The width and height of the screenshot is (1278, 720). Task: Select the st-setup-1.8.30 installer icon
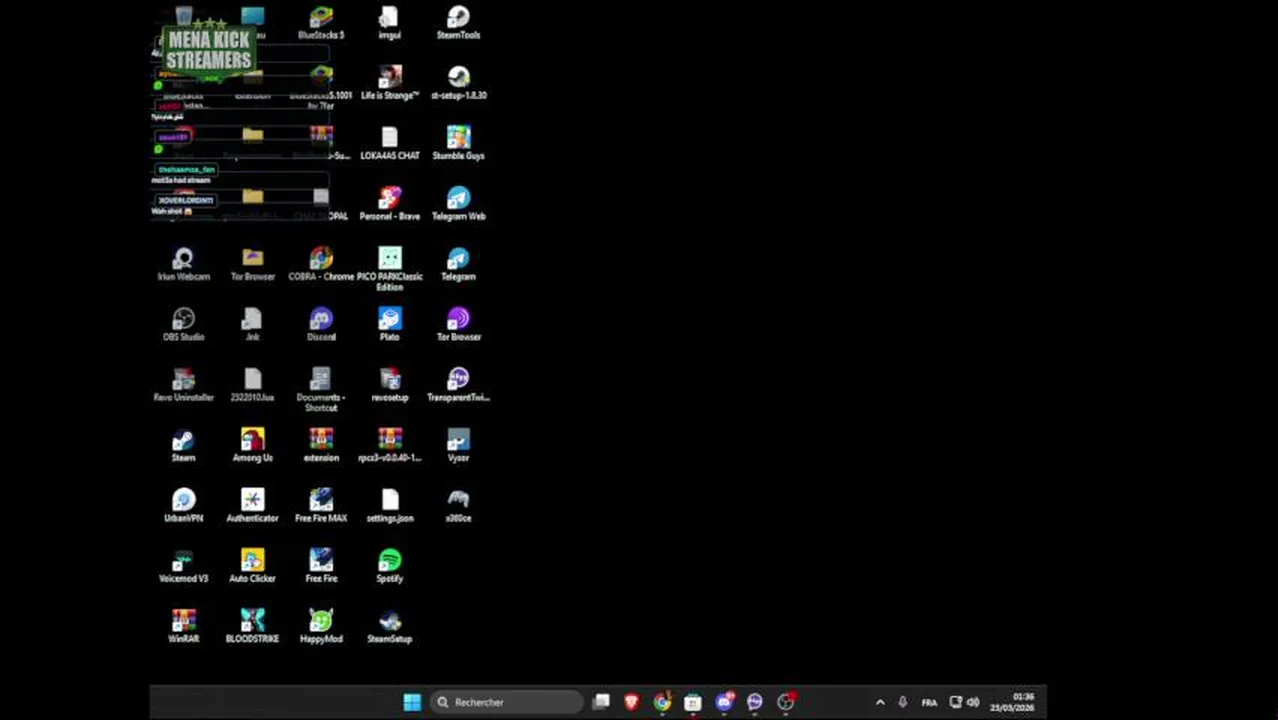pyautogui.click(x=458, y=83)
